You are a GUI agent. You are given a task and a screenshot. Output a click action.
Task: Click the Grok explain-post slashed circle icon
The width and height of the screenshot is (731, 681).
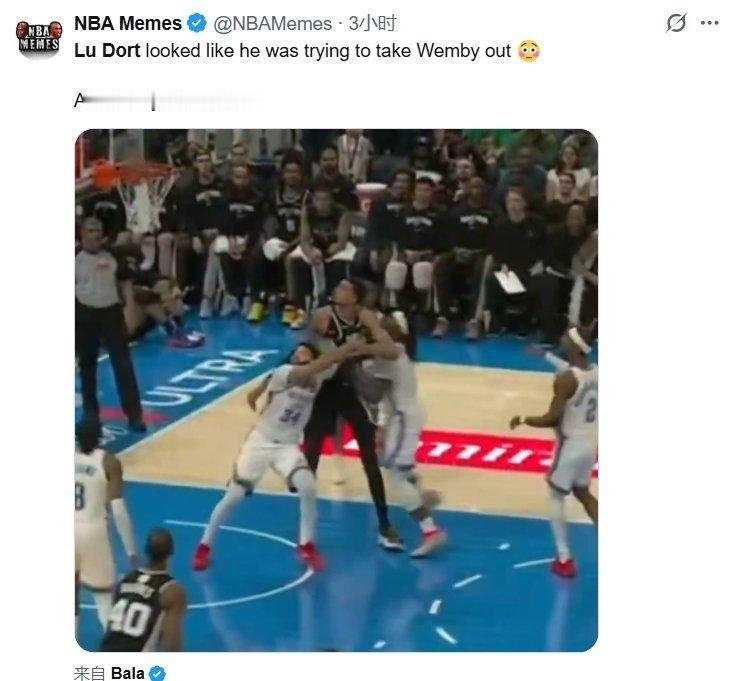676,23
